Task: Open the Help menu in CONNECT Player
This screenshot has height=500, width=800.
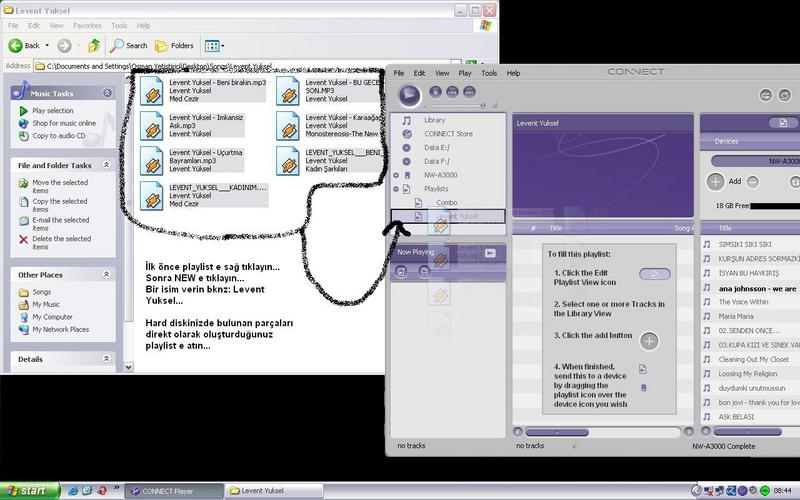Action: click(513, 73)
